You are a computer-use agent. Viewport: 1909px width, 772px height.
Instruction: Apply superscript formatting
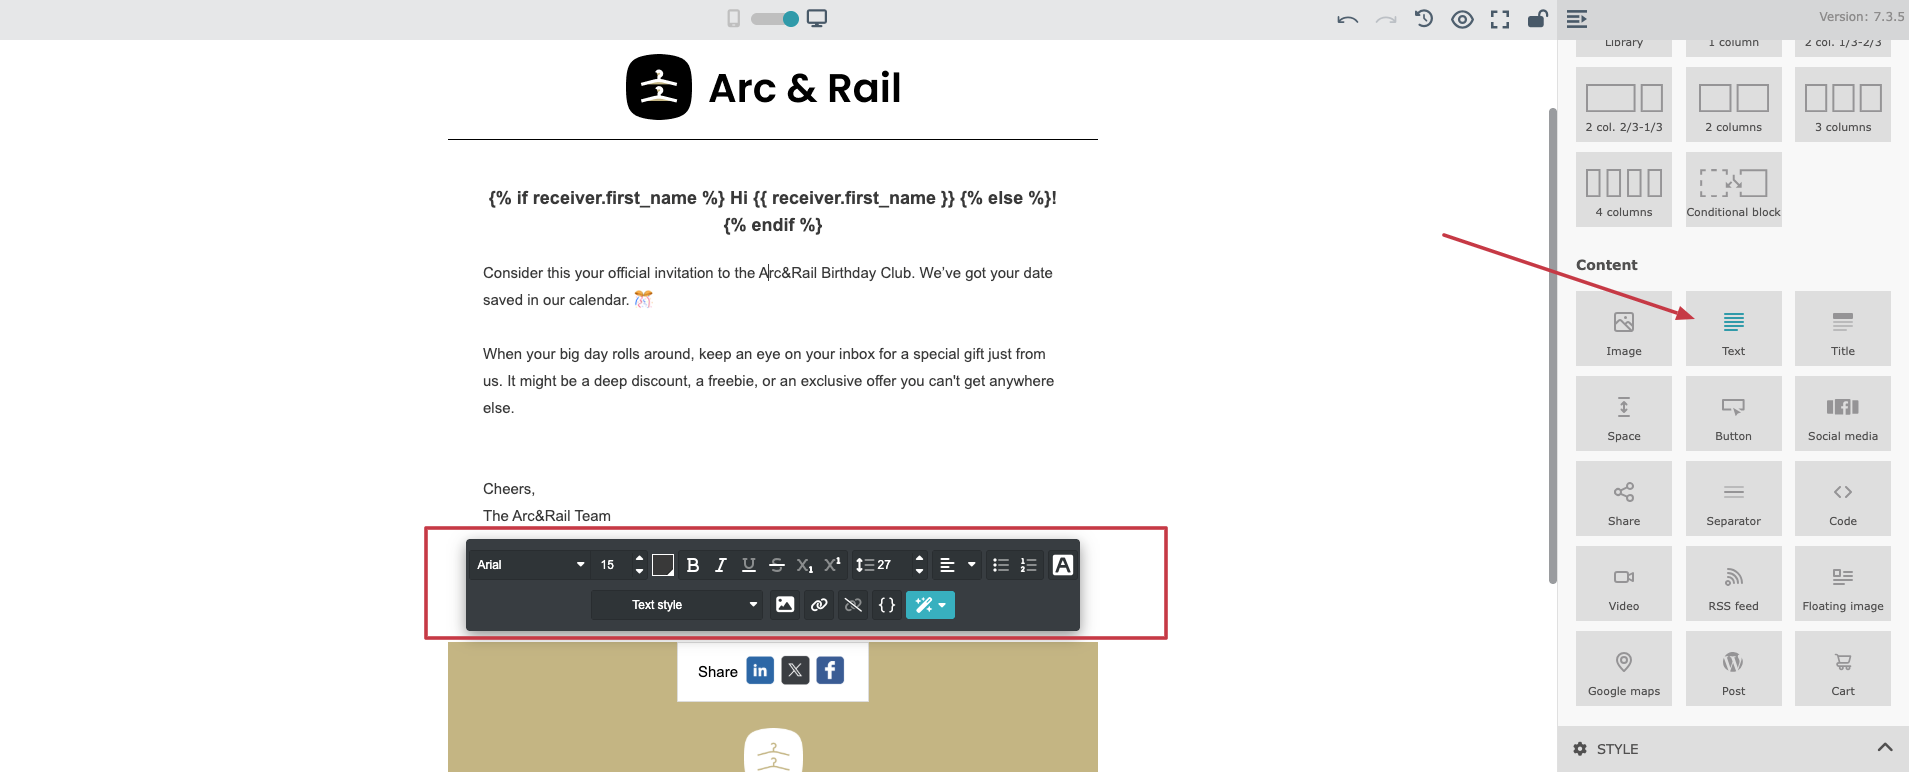point(832,565)
